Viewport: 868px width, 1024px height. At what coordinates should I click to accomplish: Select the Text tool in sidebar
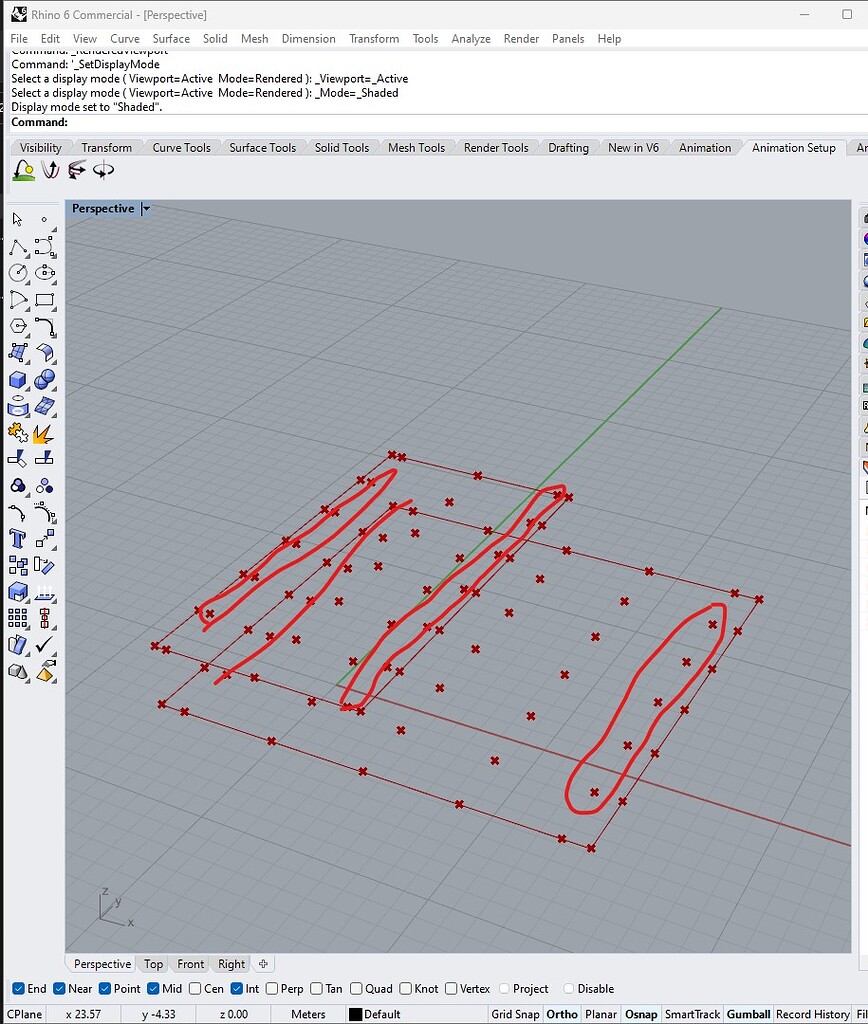pyautogui.click(x=15, y=538)
